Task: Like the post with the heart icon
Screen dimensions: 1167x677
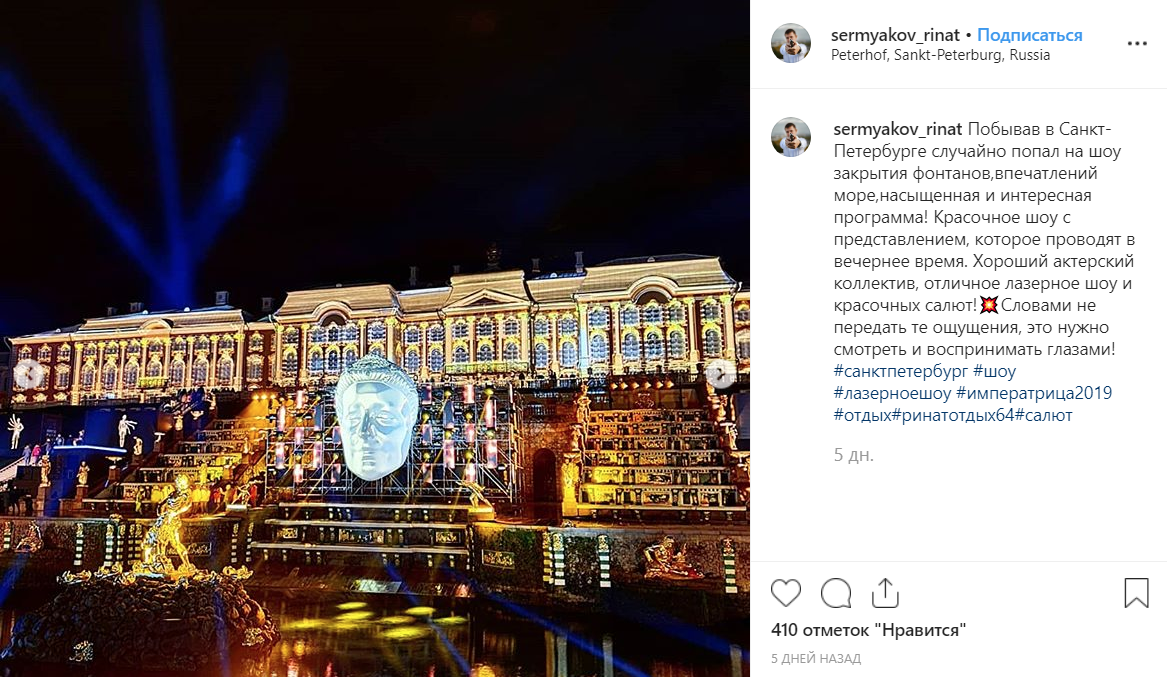Action: coord(786,593)
